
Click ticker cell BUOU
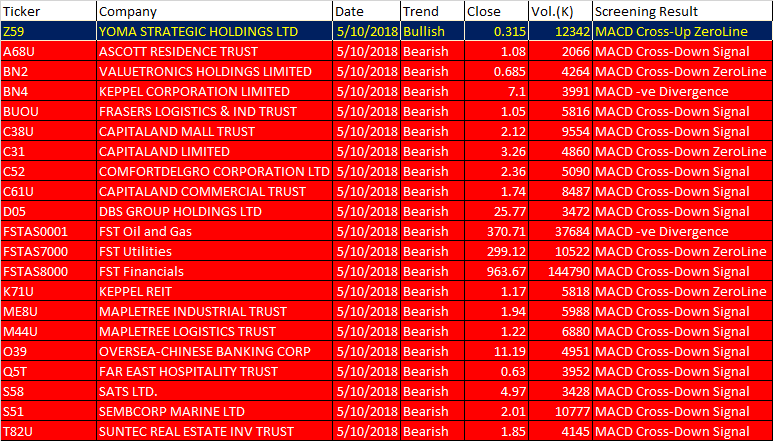tap(48, 111)
